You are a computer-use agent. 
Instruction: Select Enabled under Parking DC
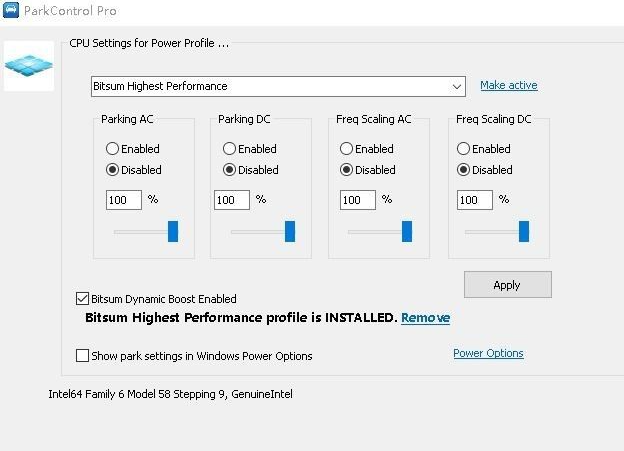[x=230, y=149]
